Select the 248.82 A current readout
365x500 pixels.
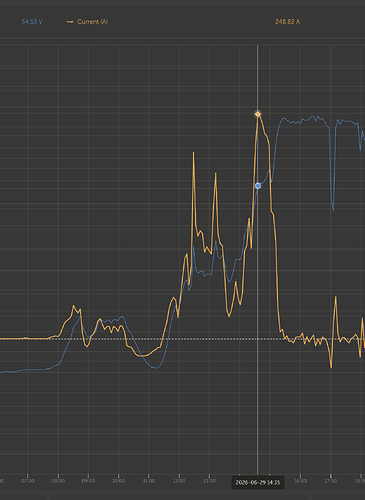pyautogui.click(x=287, y=22)
